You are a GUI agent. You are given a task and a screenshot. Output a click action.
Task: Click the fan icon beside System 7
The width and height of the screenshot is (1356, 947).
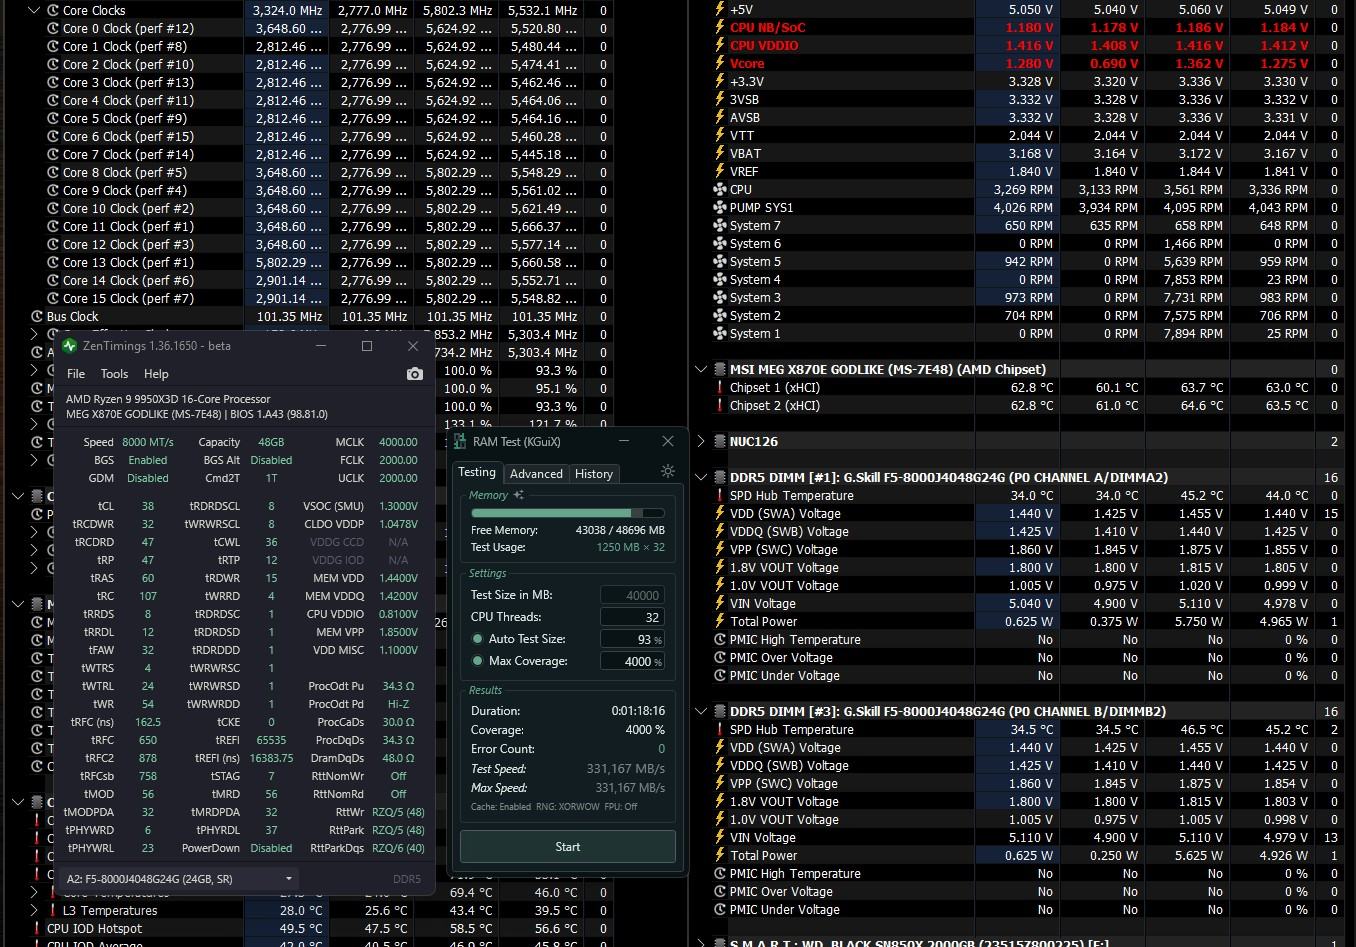[719, 226]
